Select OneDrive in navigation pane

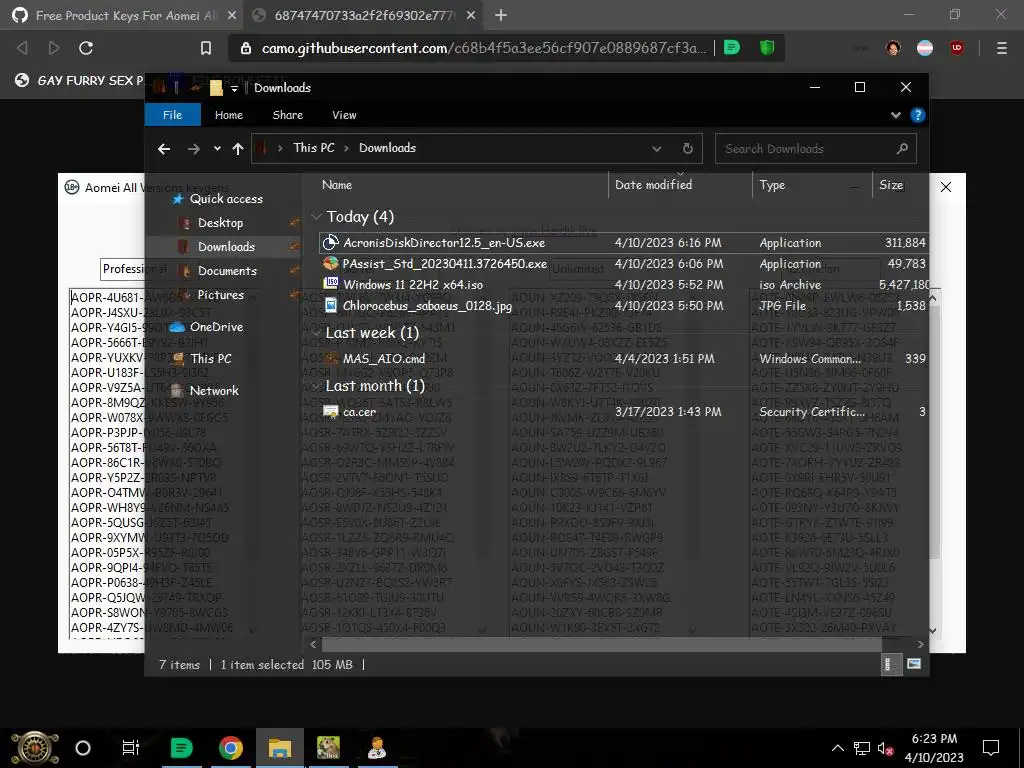click(x=216, y=327)
